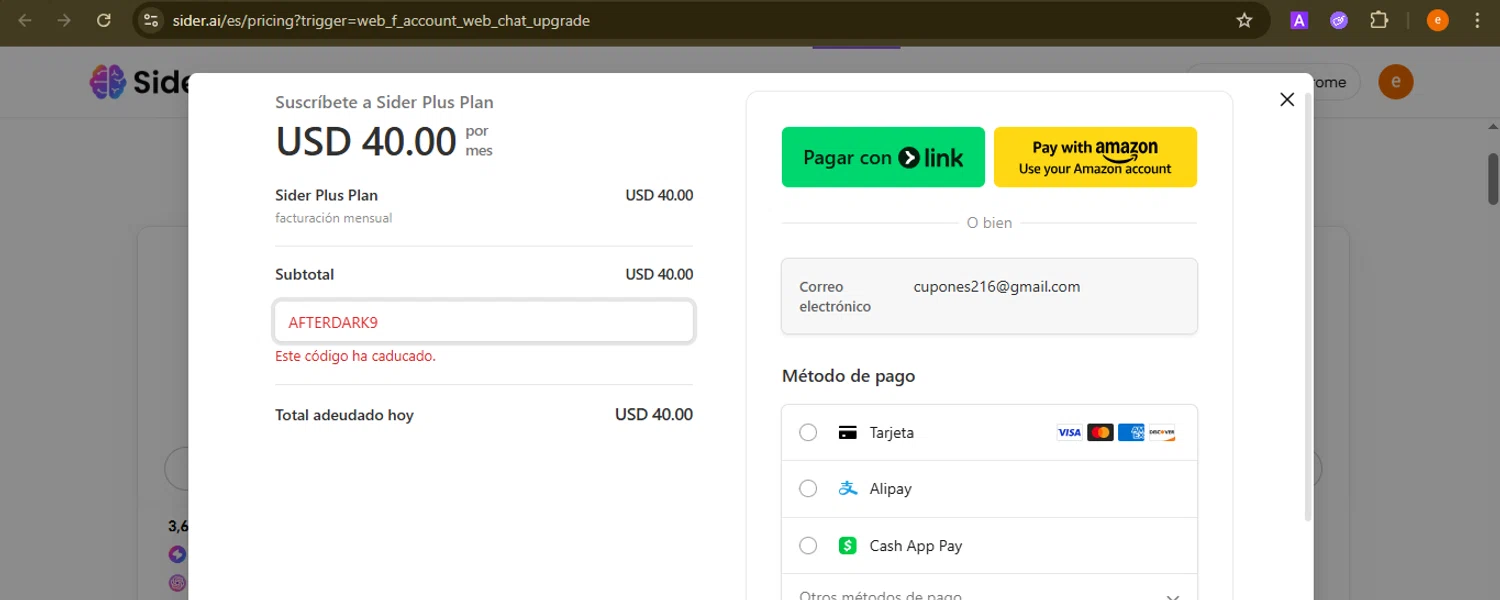The height and width of the screenshot is (600, 1500).
Task: Open Chrome three-dot menu
Action: pos(1477,20)
